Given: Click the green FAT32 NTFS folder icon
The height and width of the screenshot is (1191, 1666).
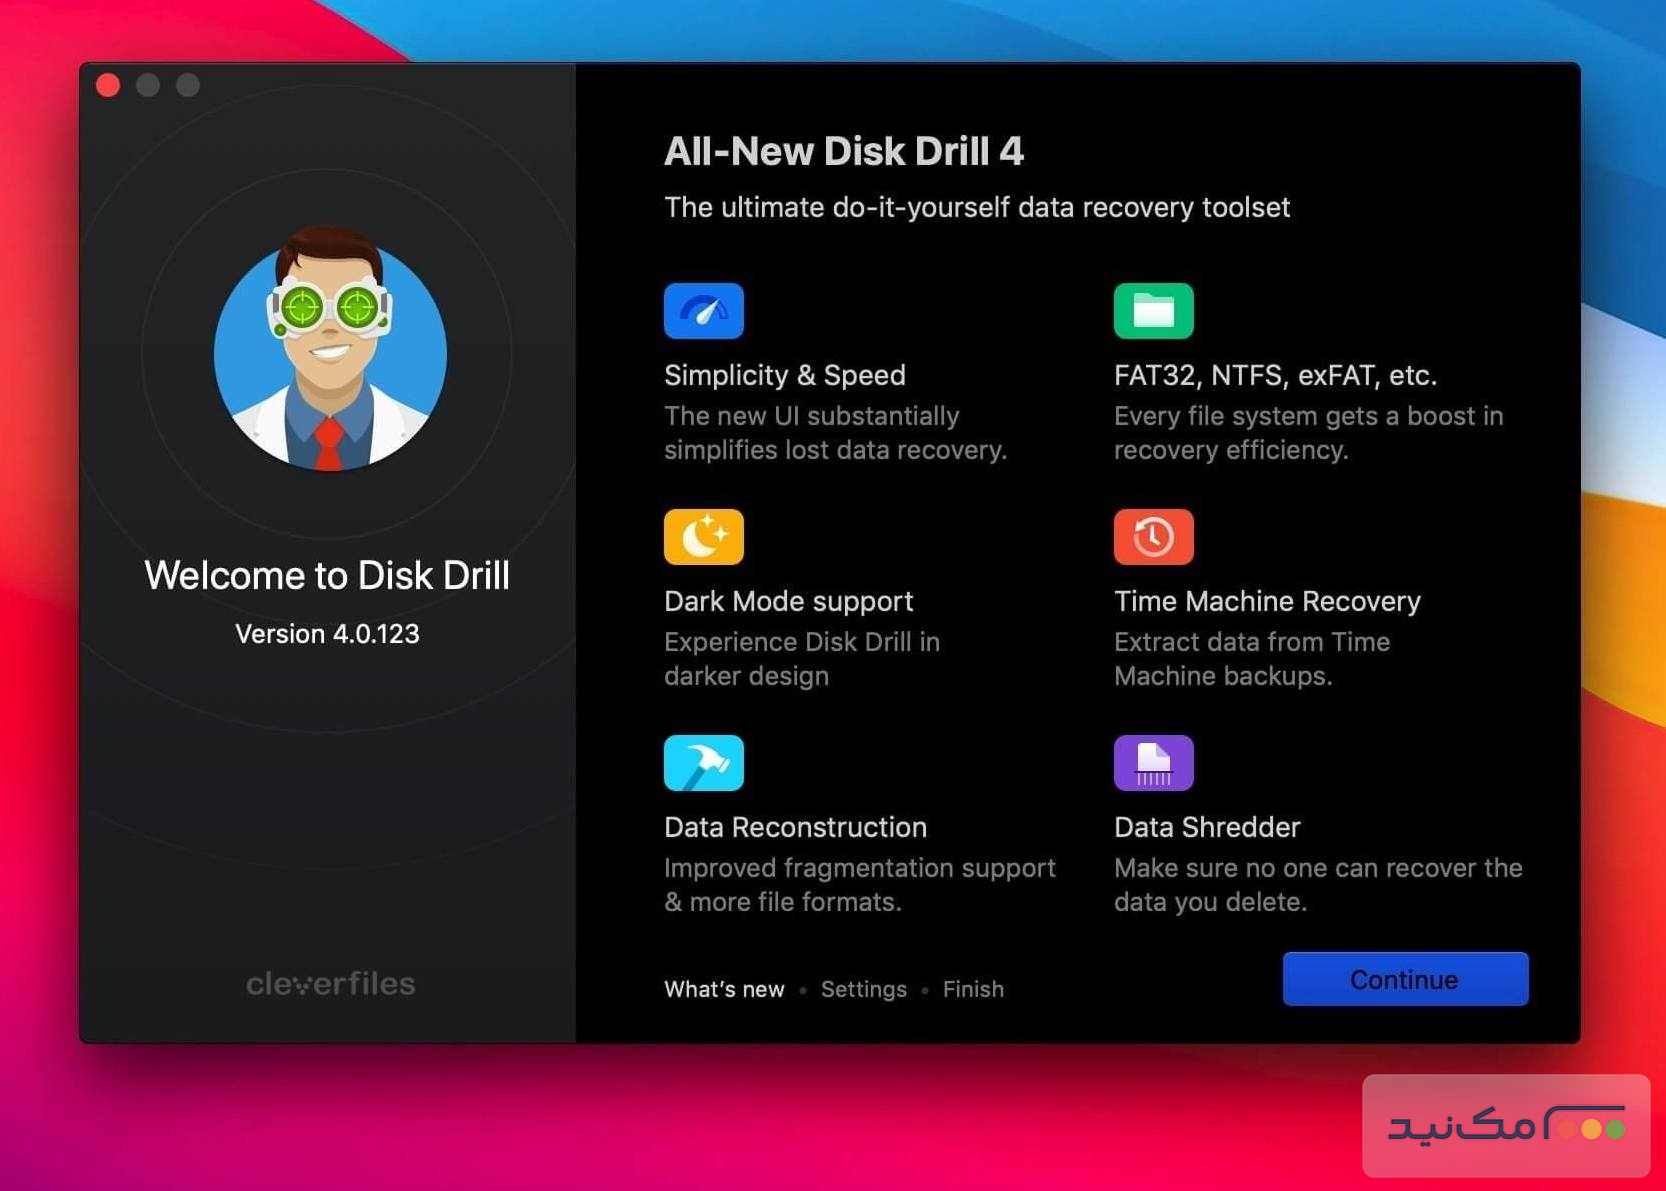Looking at the screenshot, I should tap(1153, 311).
